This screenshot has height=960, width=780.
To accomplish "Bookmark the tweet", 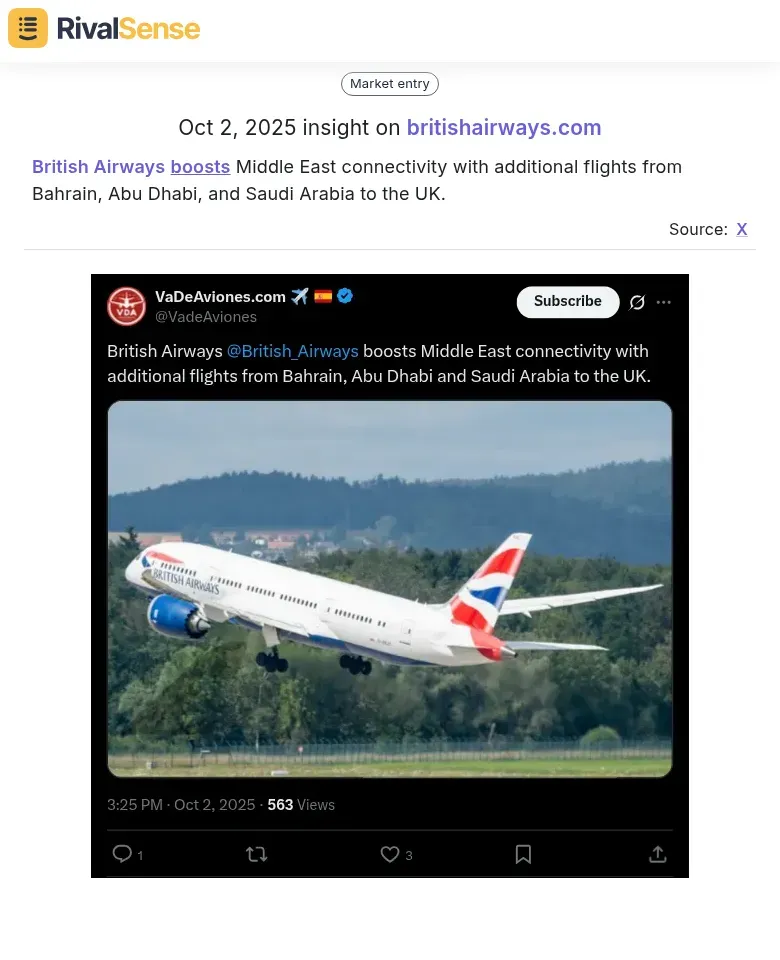I will point(523,854).
